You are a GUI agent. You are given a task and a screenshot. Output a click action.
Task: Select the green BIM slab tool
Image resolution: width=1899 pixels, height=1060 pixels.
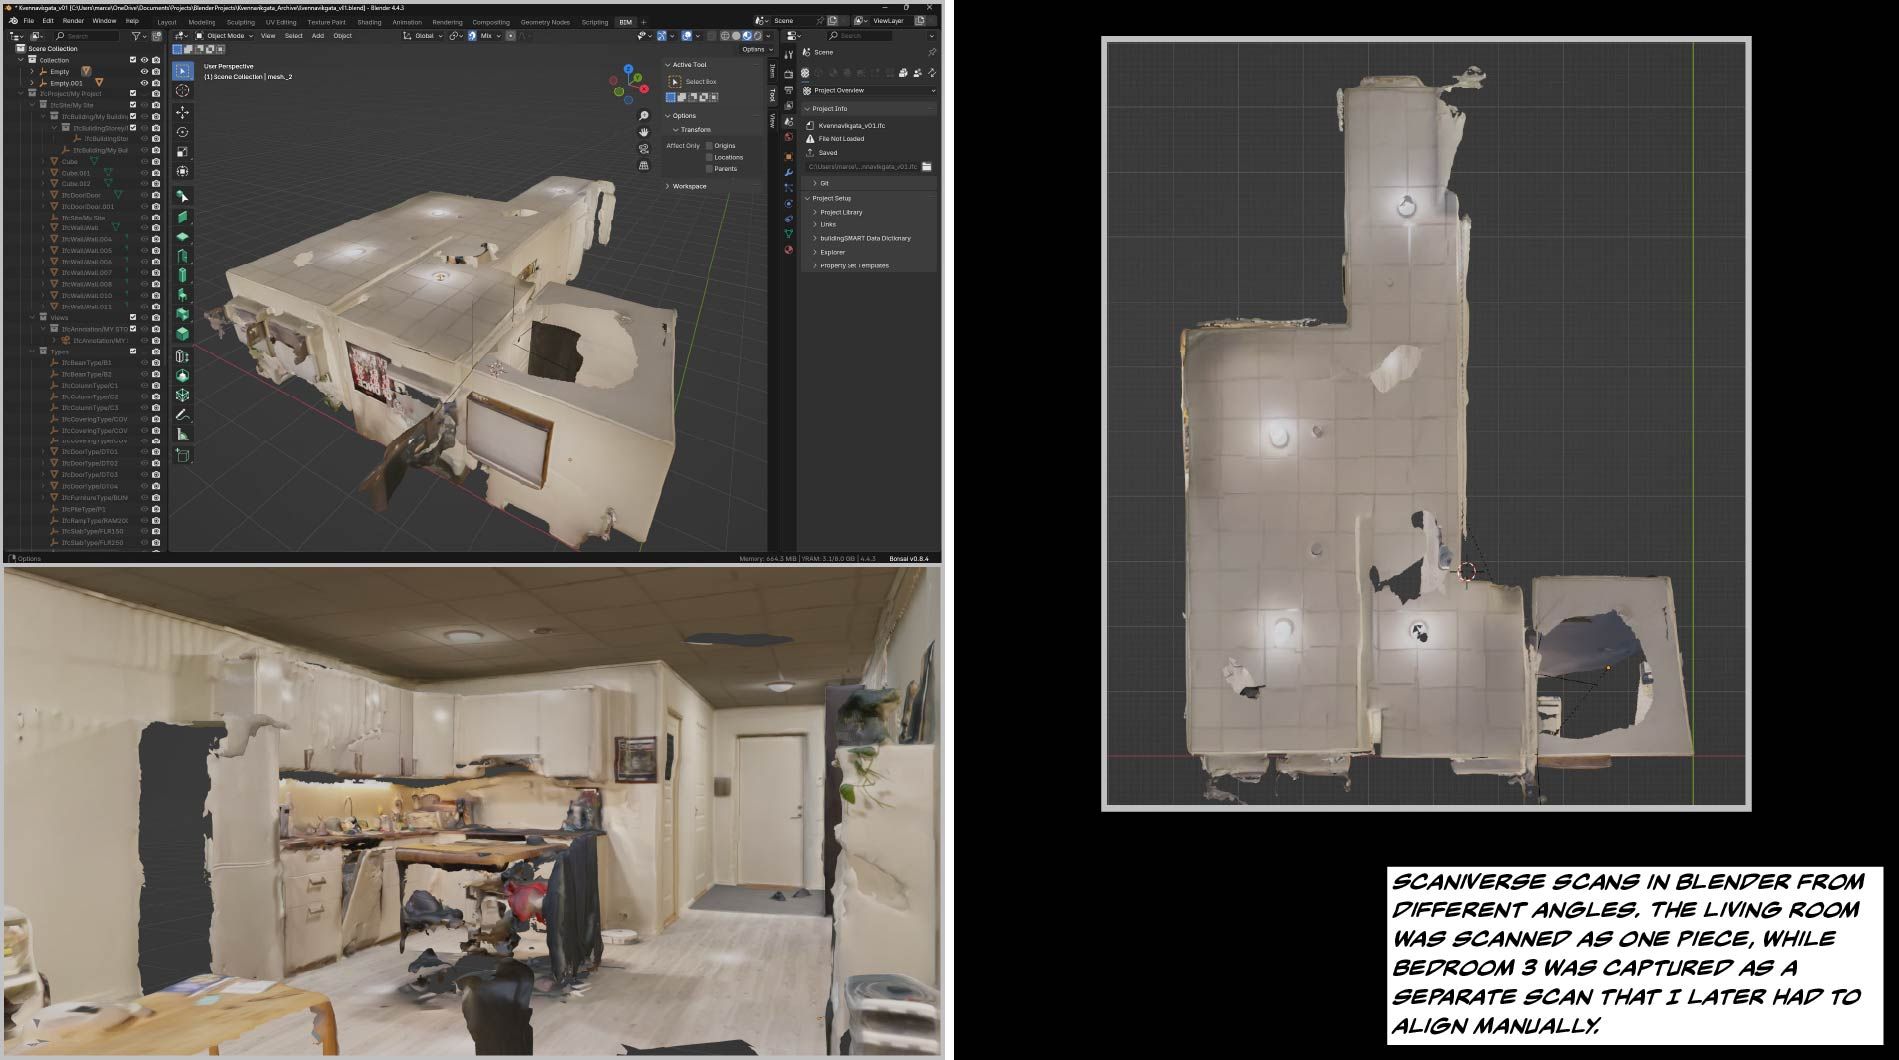click(182, 237)
